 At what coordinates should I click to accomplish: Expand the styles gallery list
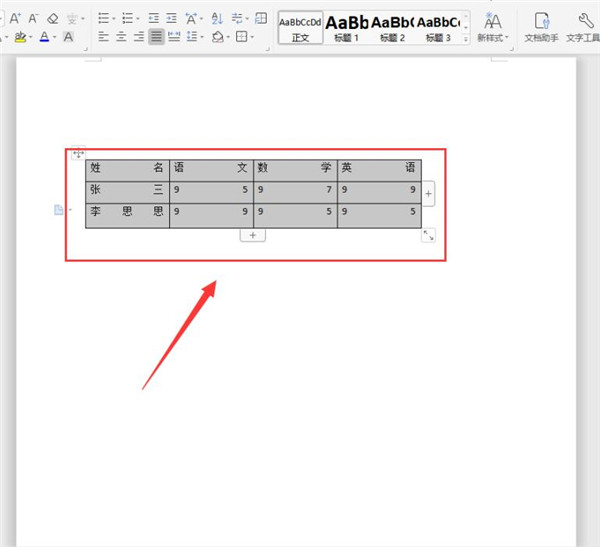466,39
